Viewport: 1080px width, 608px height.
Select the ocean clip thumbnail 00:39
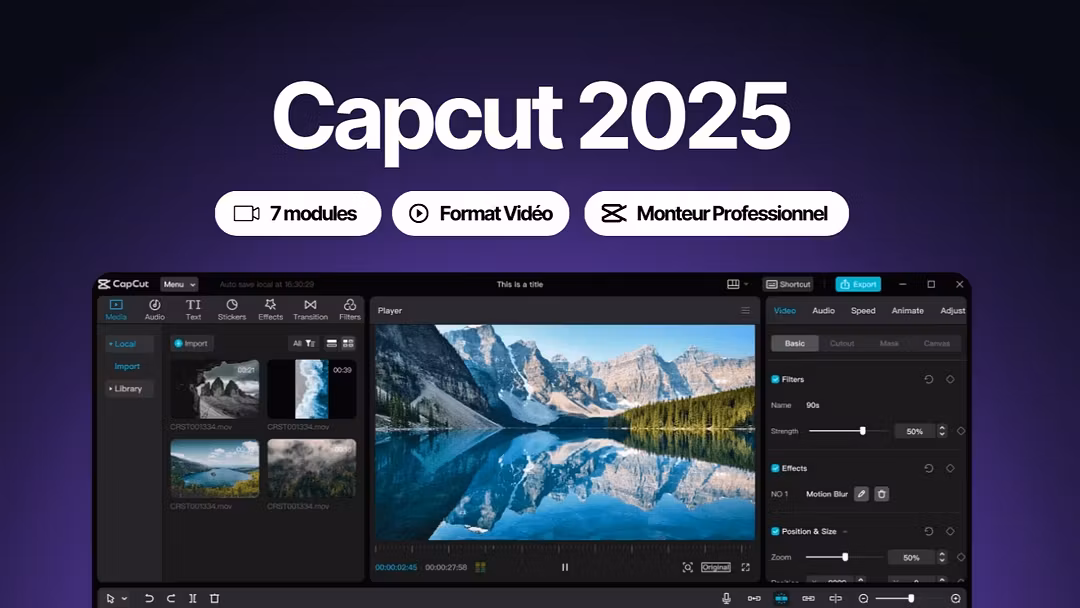click(x=311, y=389)
